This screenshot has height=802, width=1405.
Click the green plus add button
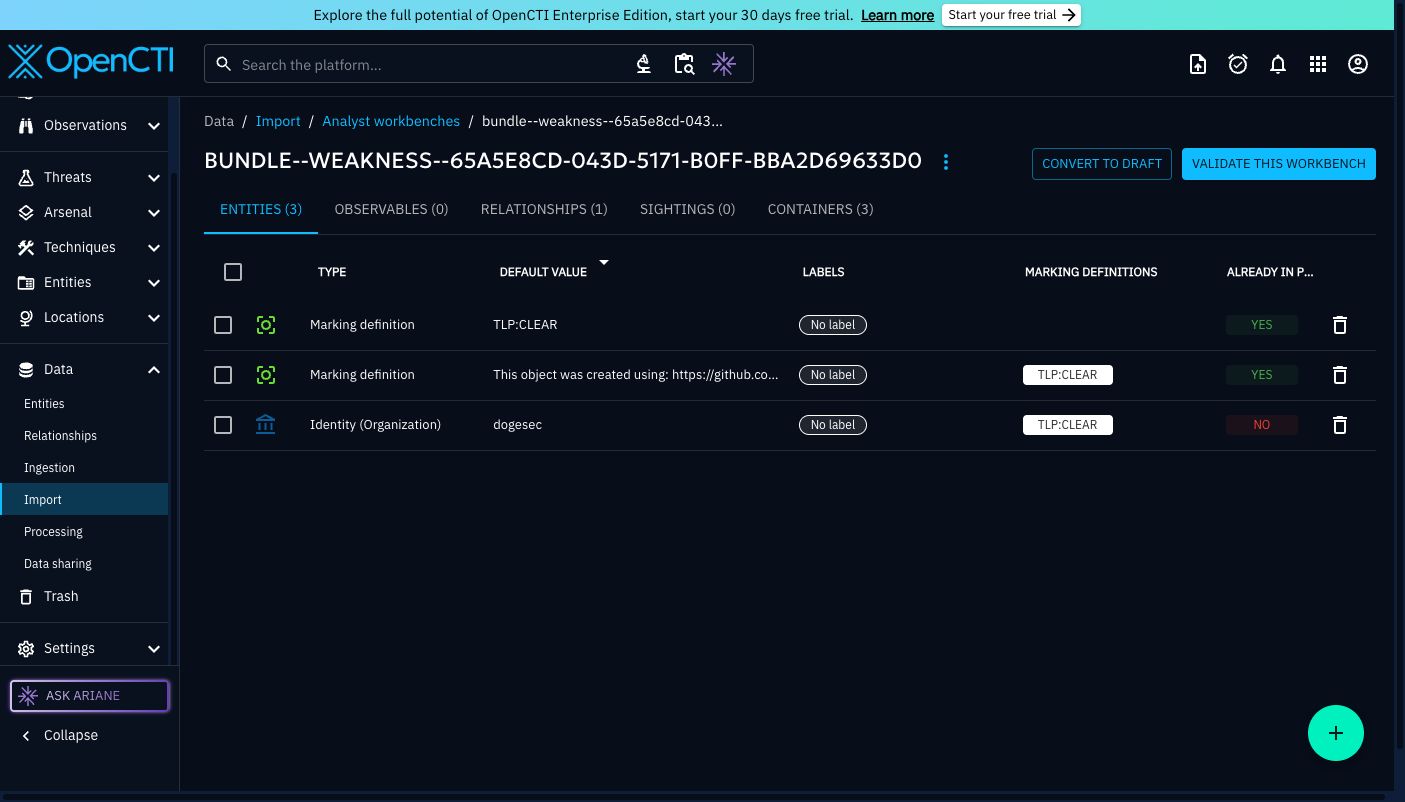pos(1335,733)
